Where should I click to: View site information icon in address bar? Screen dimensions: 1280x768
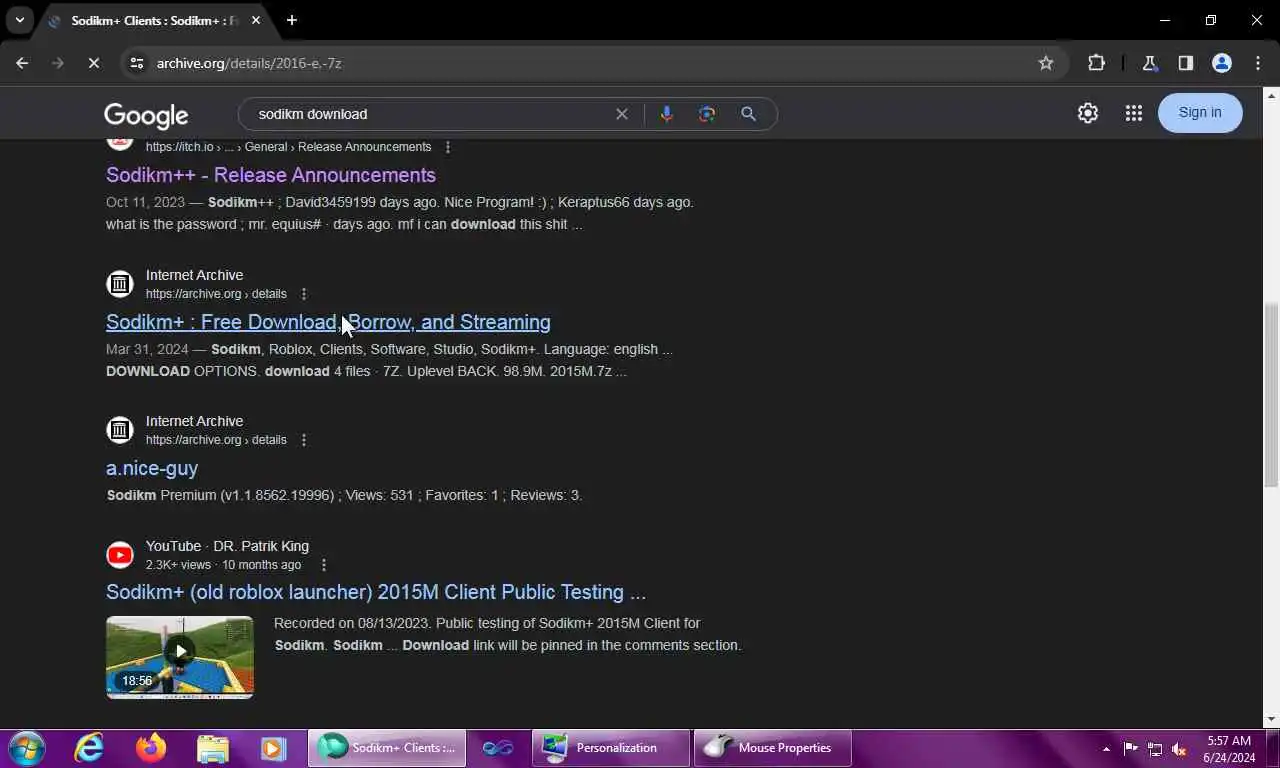pos(137,63)
